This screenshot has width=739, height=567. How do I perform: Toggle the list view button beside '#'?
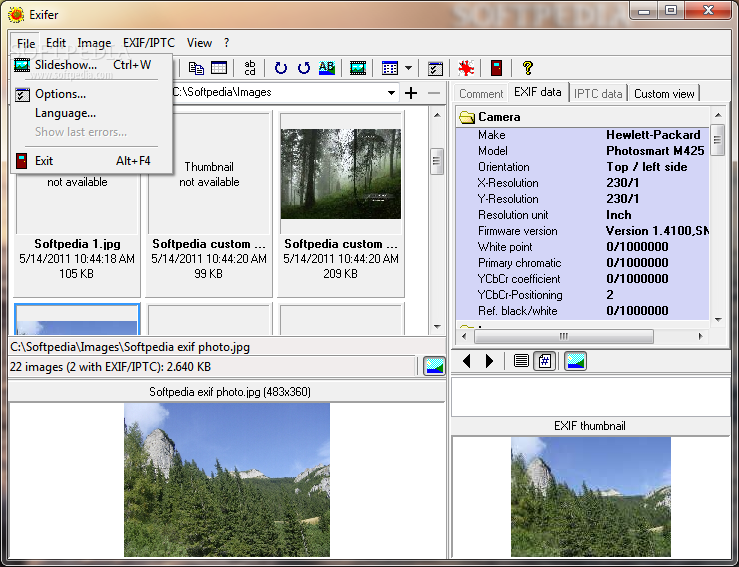point(521,361)
